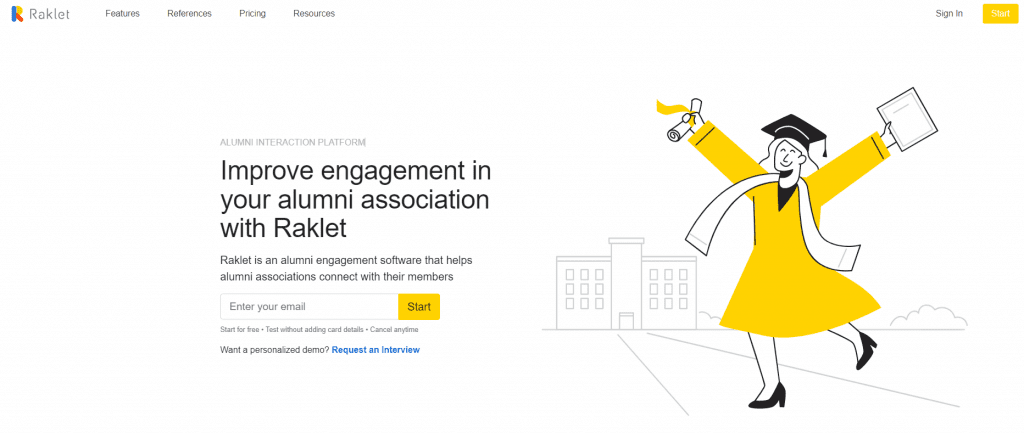Click the Sign In link
Screen dimensions: 1024x433
pos(949,14)
